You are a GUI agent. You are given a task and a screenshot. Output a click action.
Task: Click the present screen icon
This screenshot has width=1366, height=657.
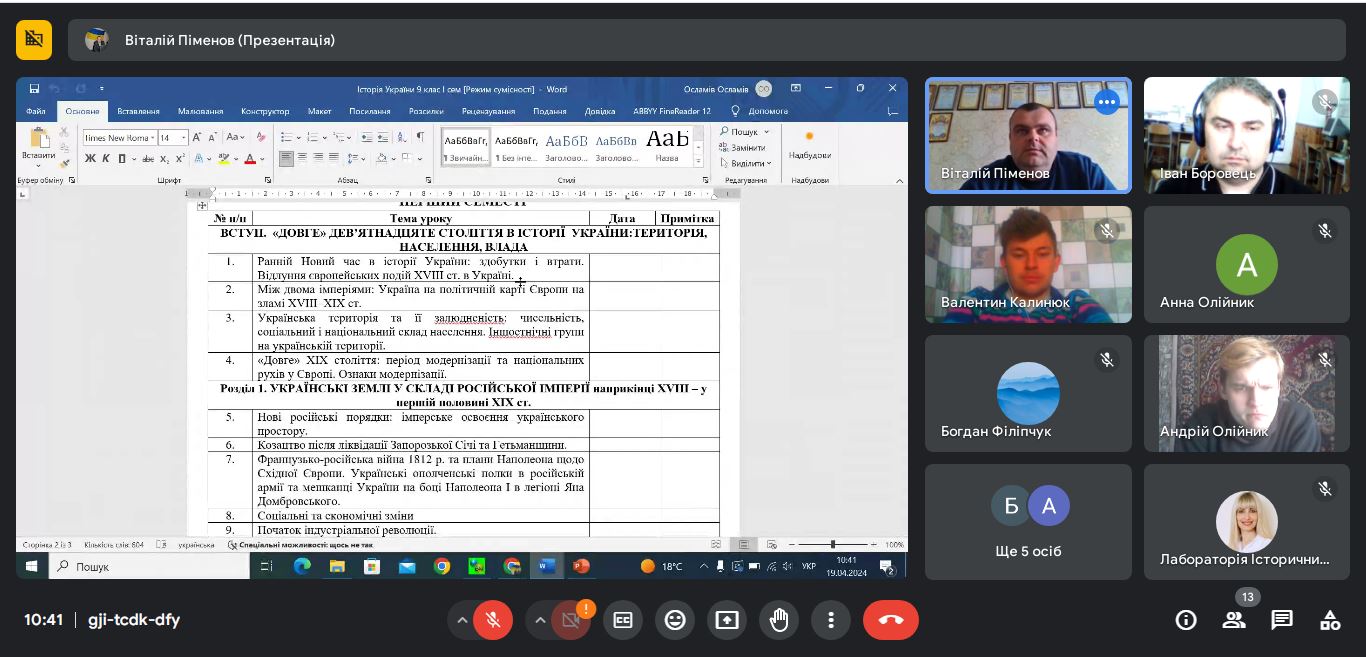727,620
